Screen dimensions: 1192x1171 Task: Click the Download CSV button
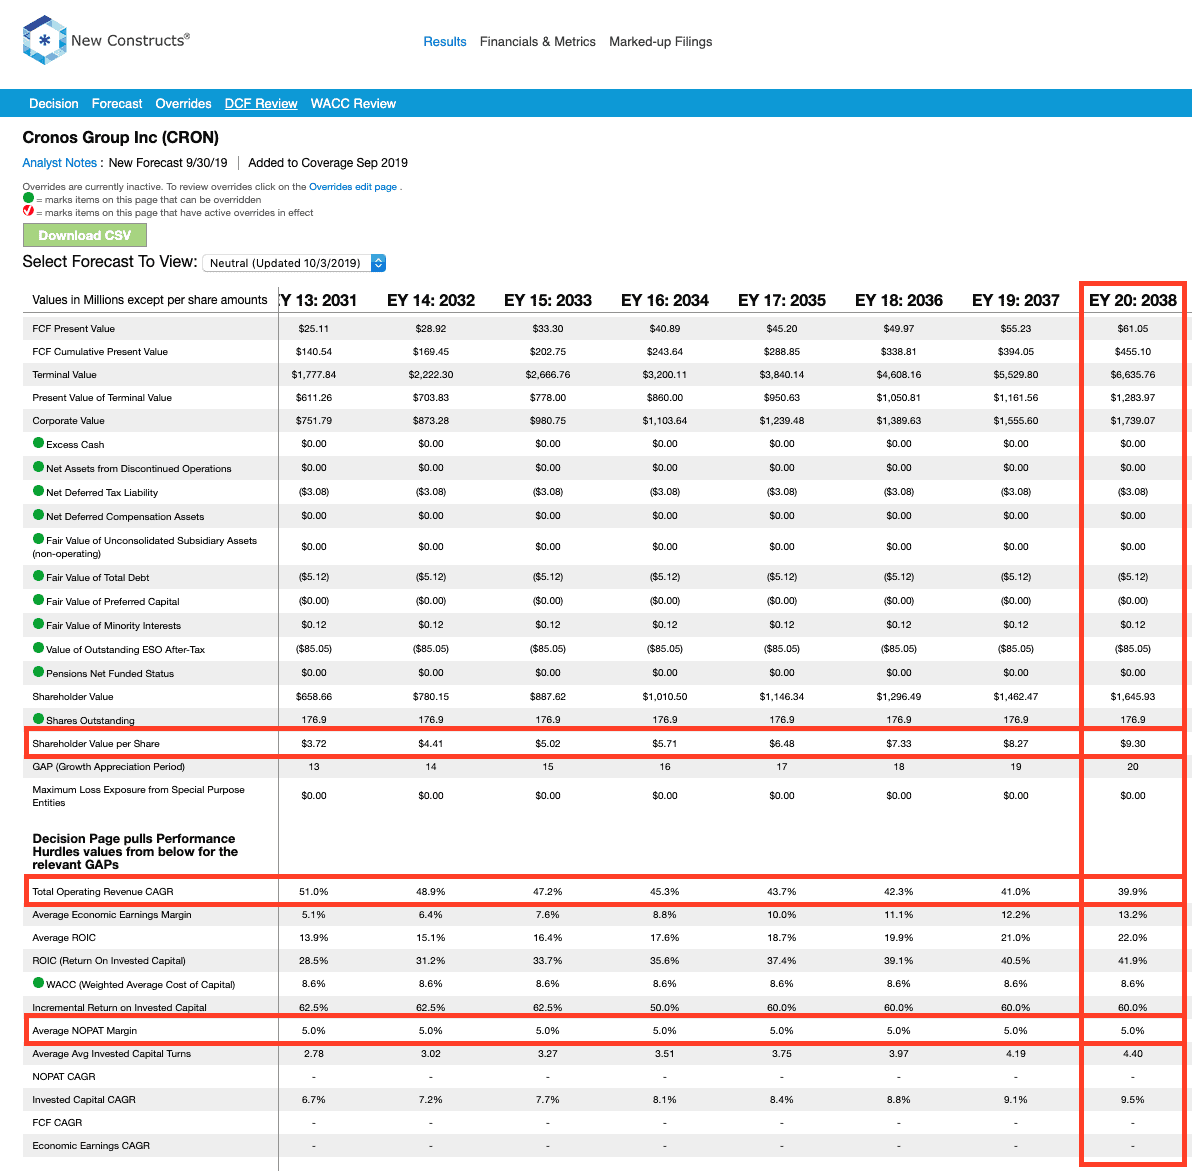84,235
